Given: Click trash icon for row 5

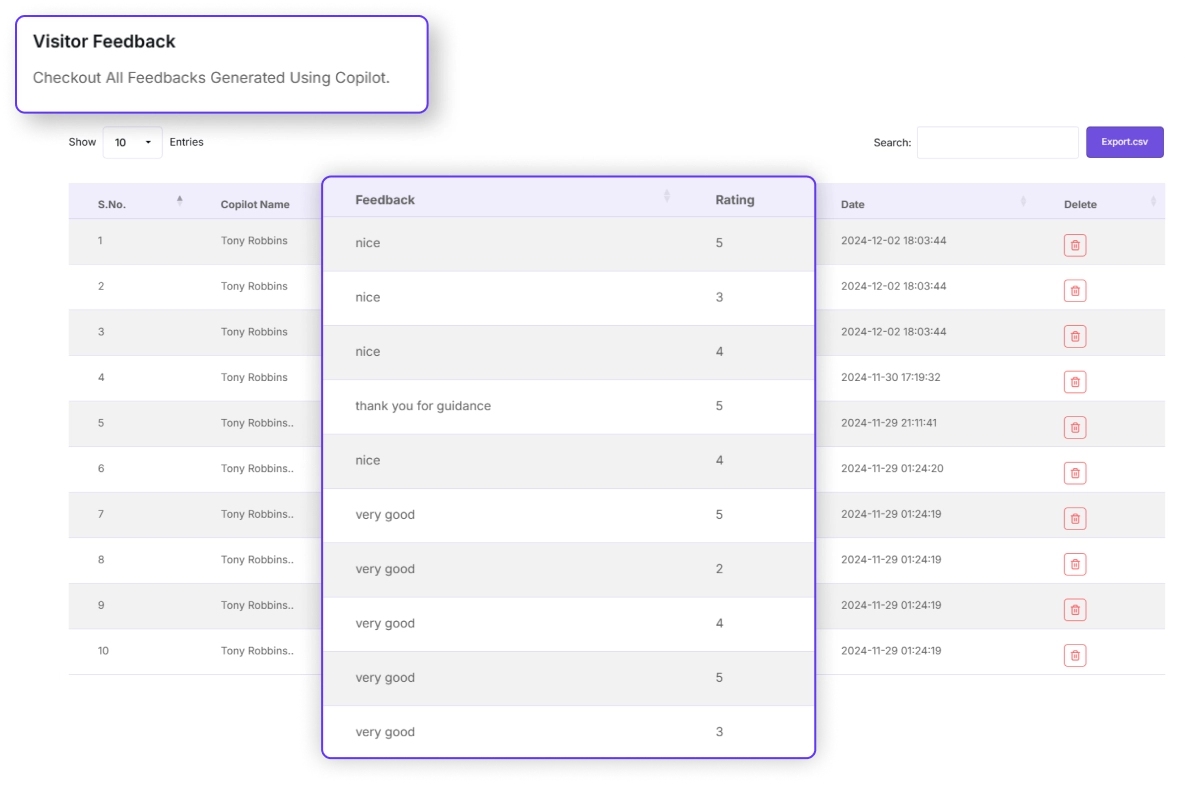Looking at the screenshot, I should (1075, 428).
